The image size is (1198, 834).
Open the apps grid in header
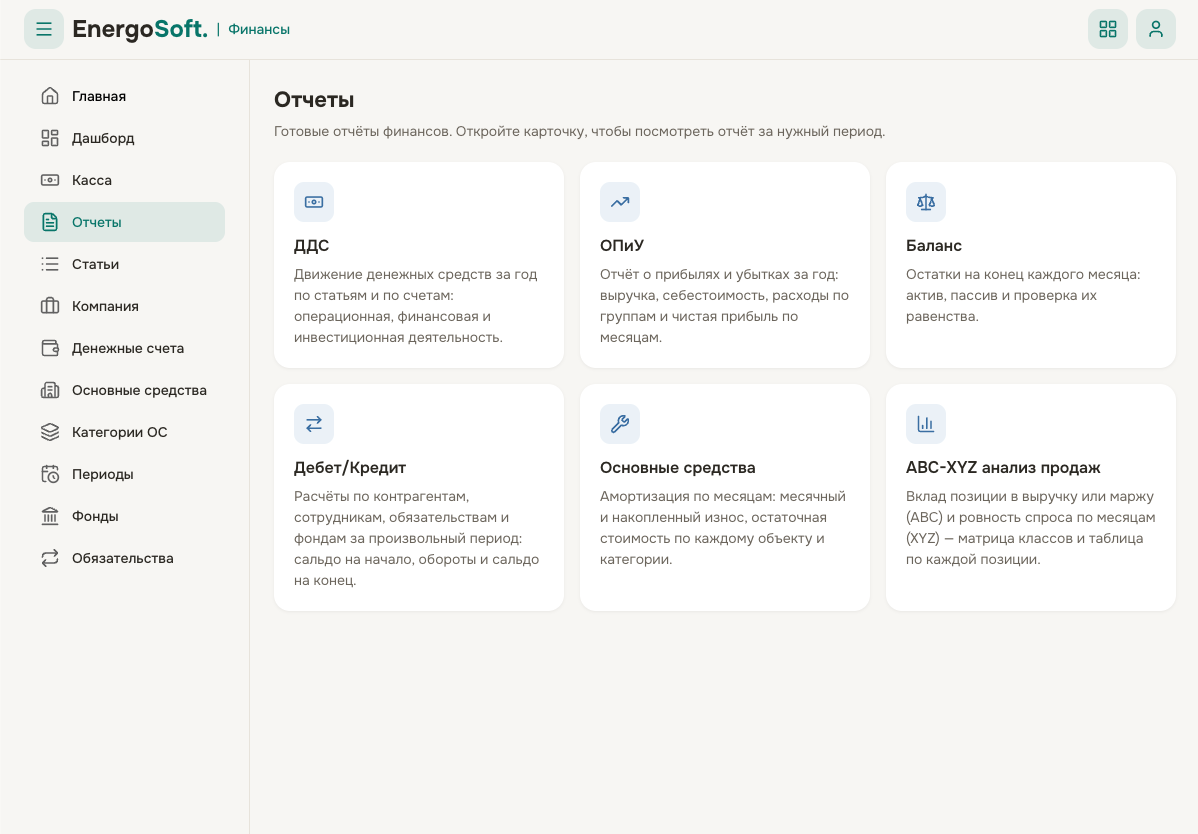[x=1108, y=29]
